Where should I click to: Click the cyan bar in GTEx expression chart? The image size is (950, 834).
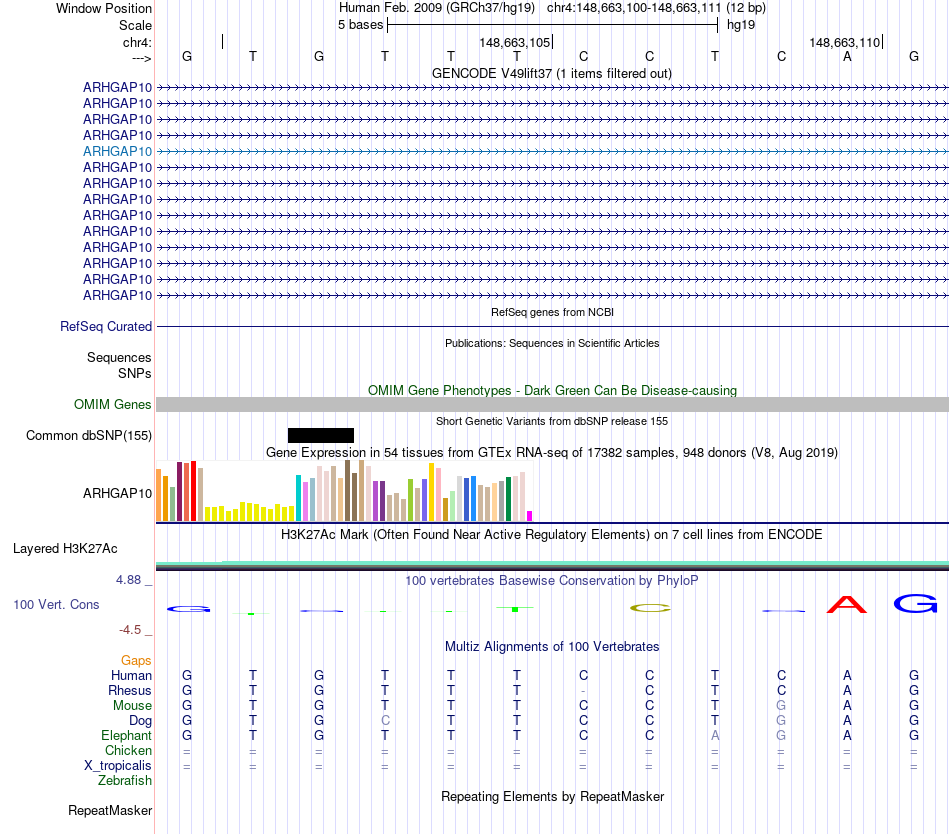coord(299,498)
